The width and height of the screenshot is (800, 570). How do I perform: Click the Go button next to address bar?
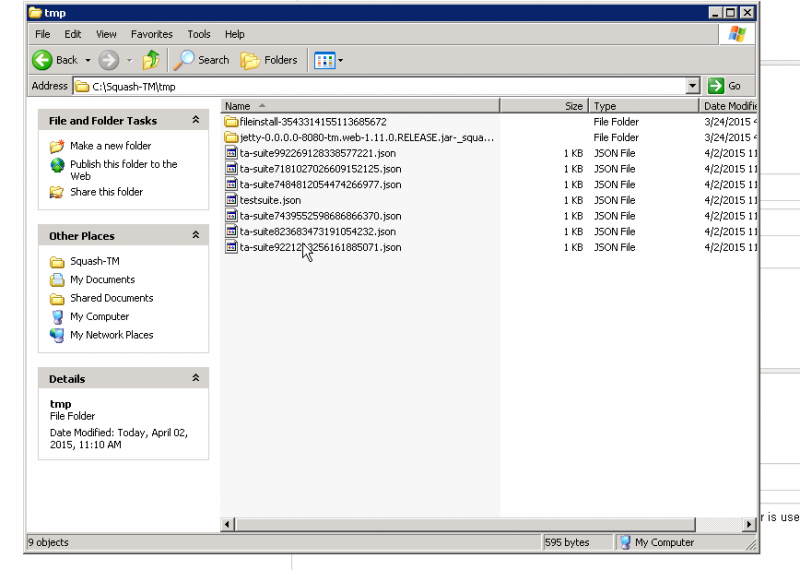pos(727,86)
